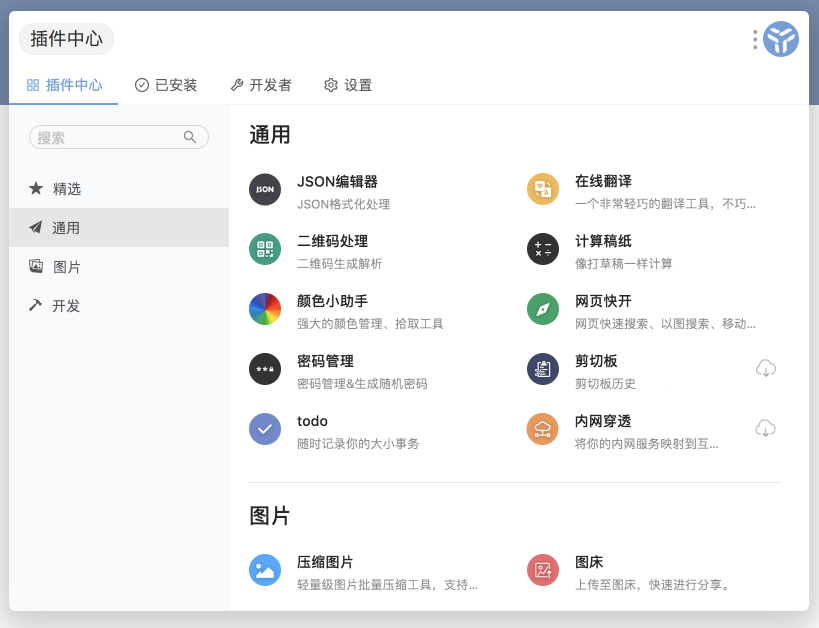This screenshot has width=819, height=628.
Task: Click the 颜色小助手 plugin title
Action: [x=332, y=301]
